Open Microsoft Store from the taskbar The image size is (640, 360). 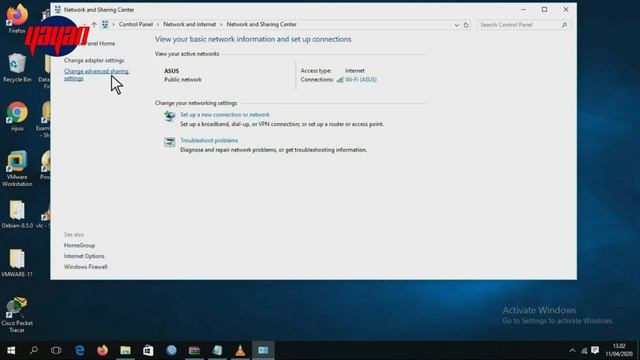148,350
